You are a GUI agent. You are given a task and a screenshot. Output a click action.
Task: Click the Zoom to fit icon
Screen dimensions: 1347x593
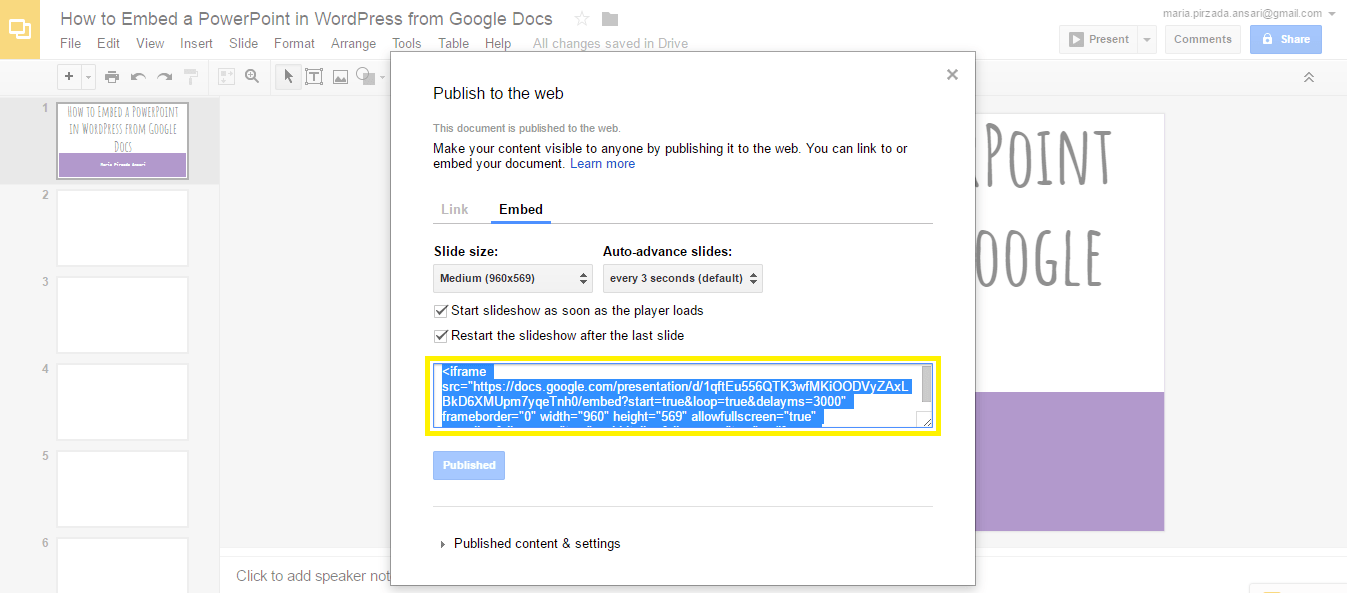tap(226, 76)
